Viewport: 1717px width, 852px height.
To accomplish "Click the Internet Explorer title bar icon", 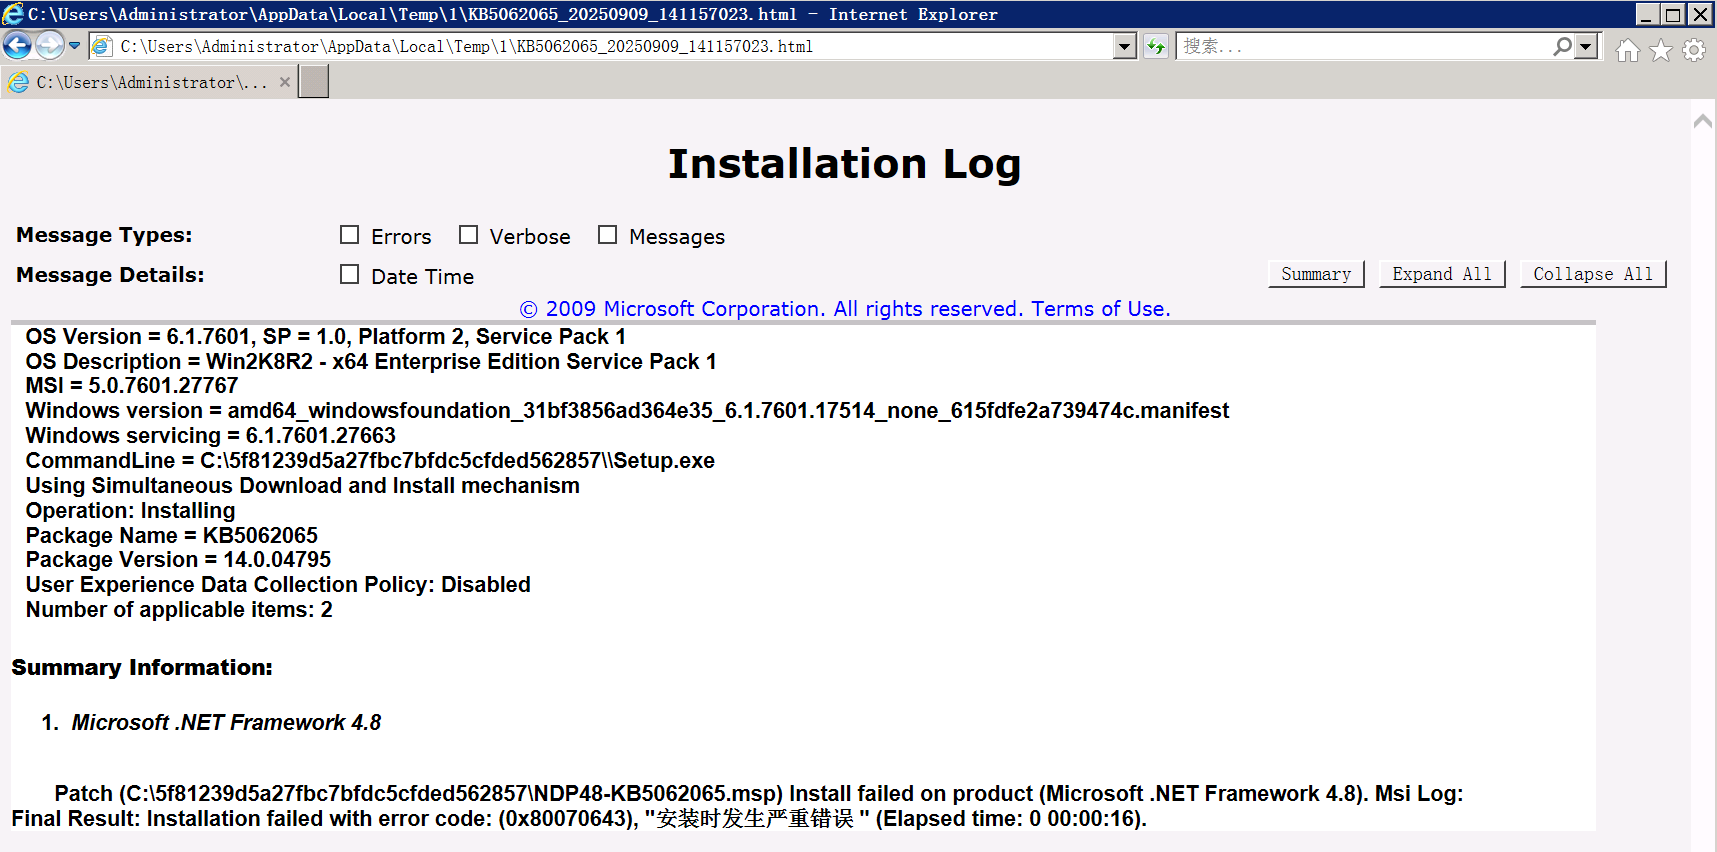I will point(13,14).
